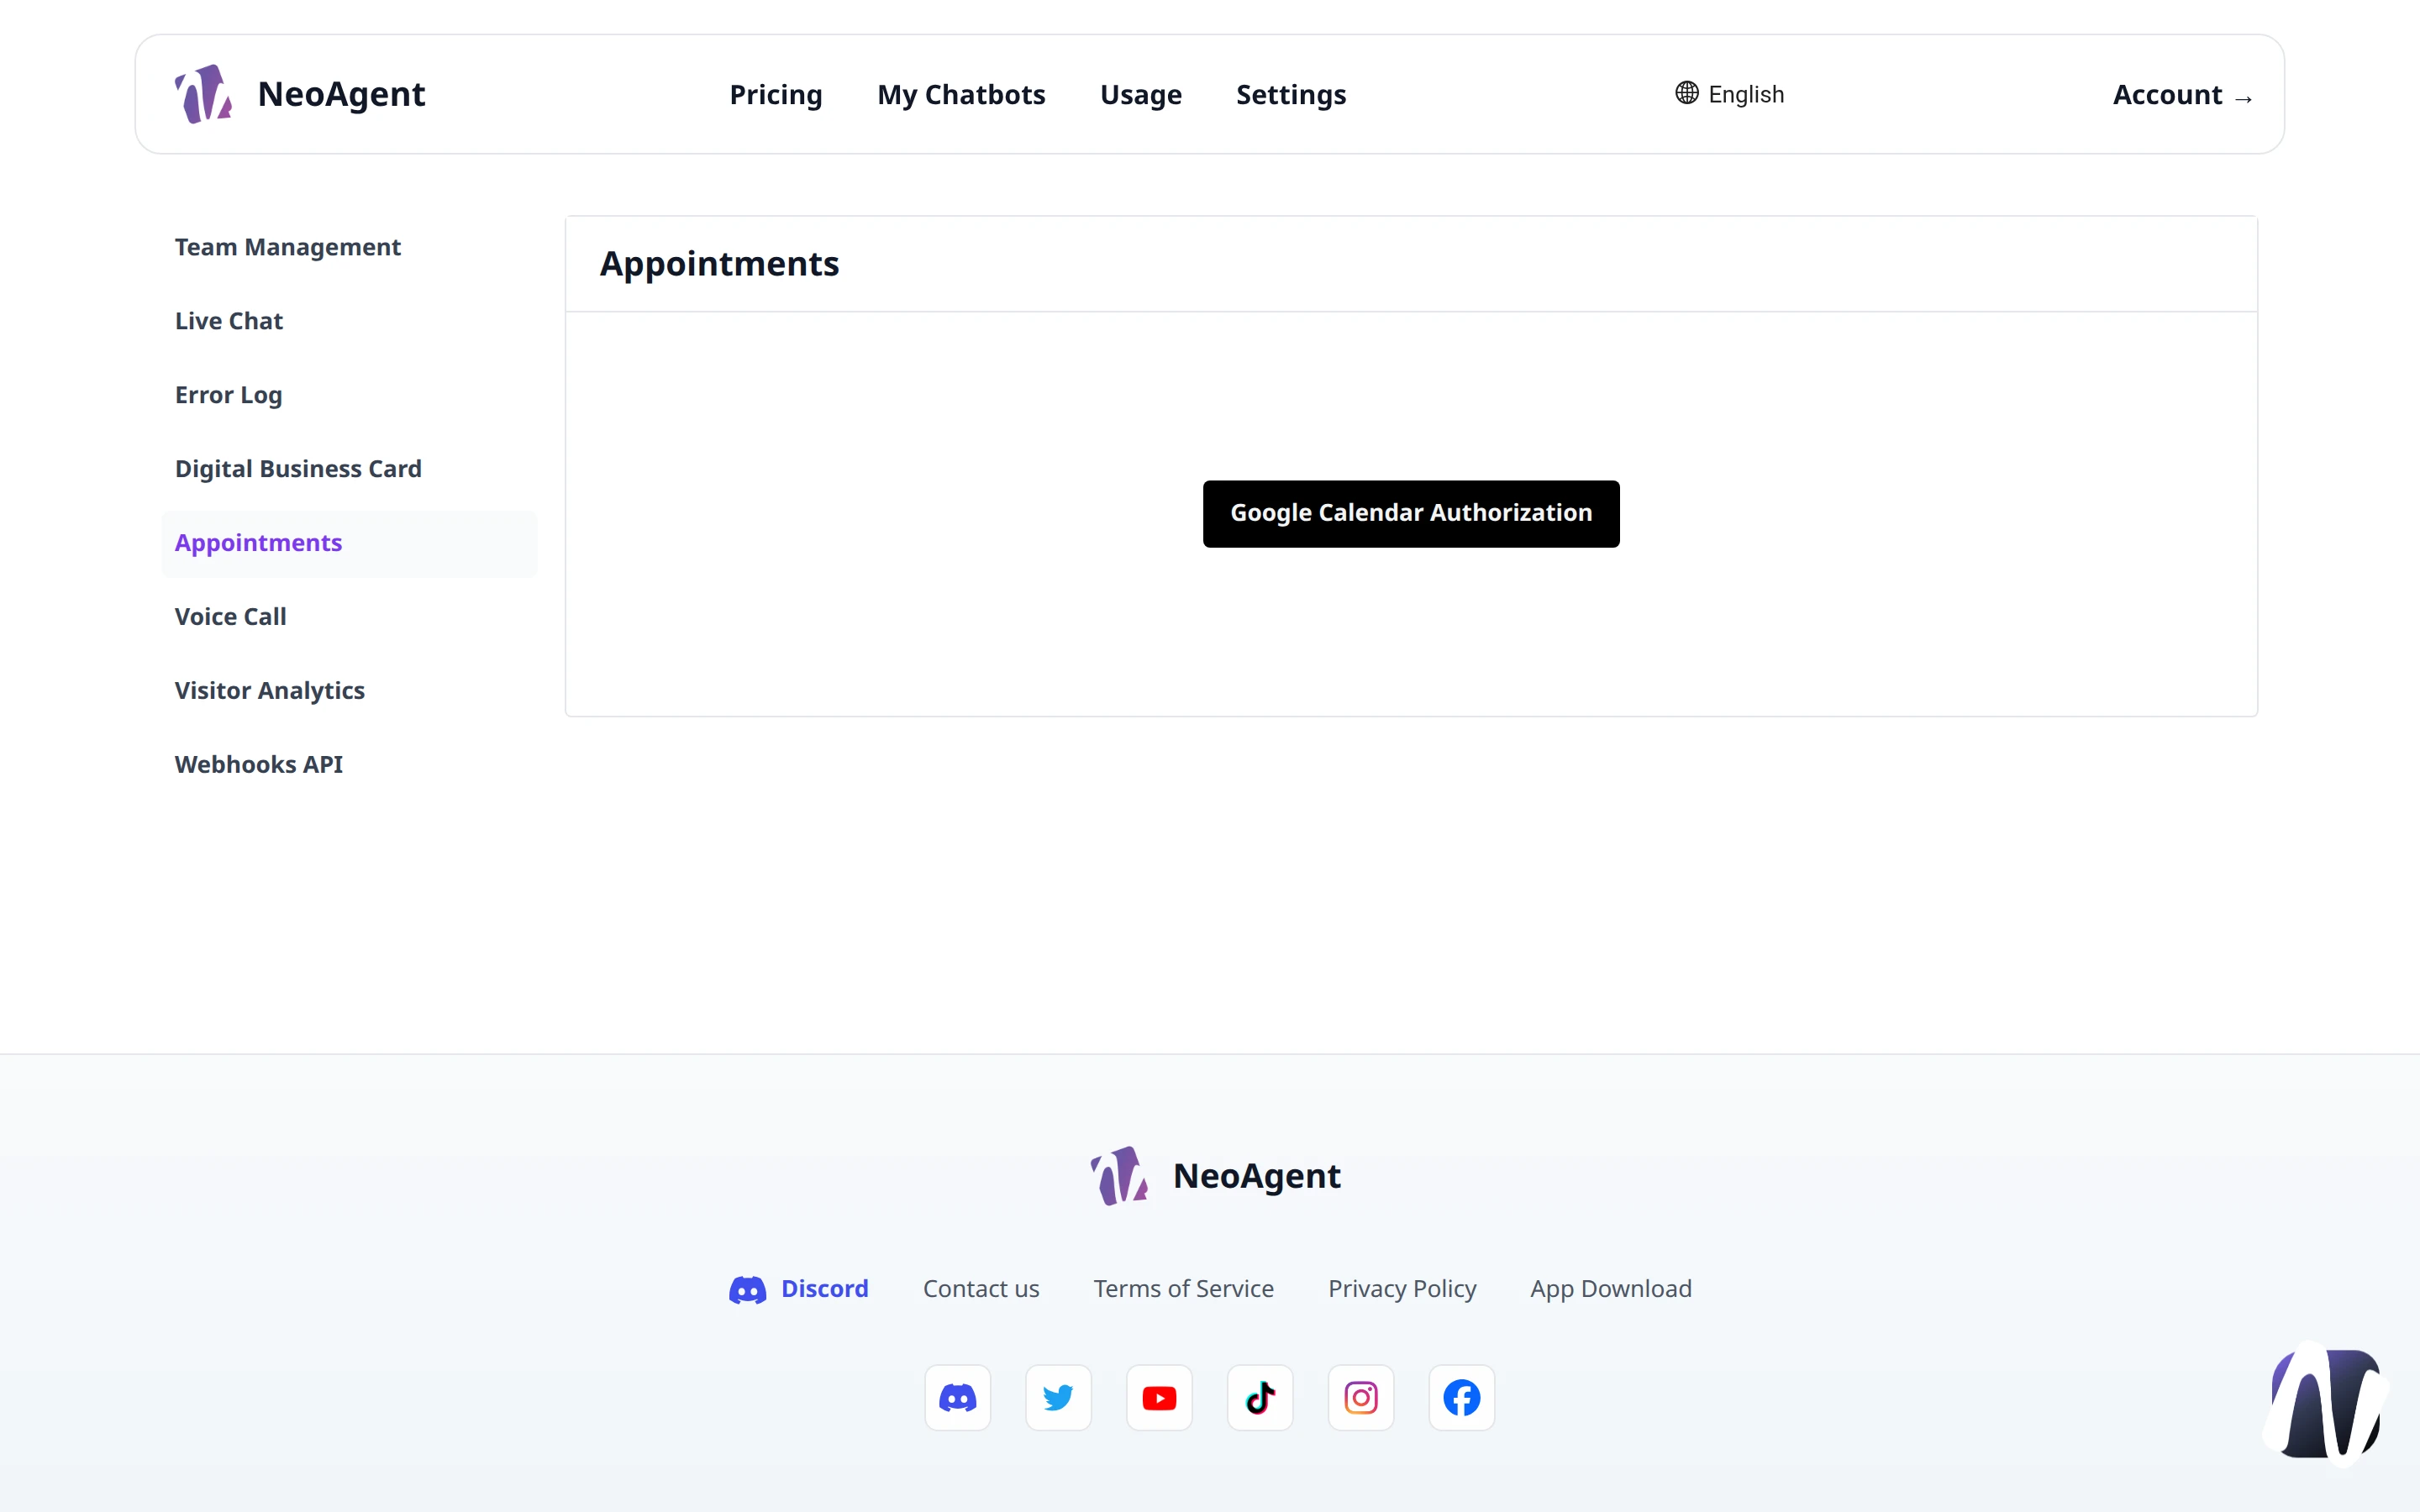2420x1512 pixels.
Task: Click the NeoAgent header brand name
Action: (x=341, y=94)
